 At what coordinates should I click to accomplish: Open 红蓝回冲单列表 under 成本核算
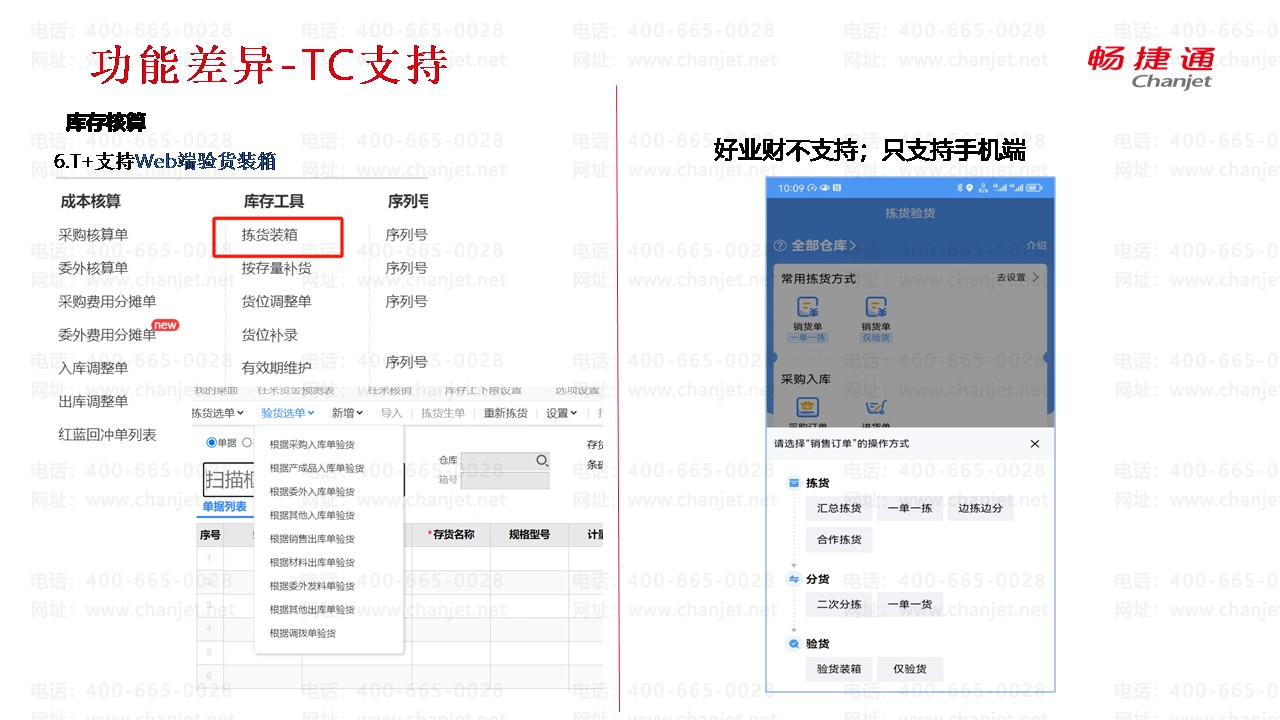107,435
